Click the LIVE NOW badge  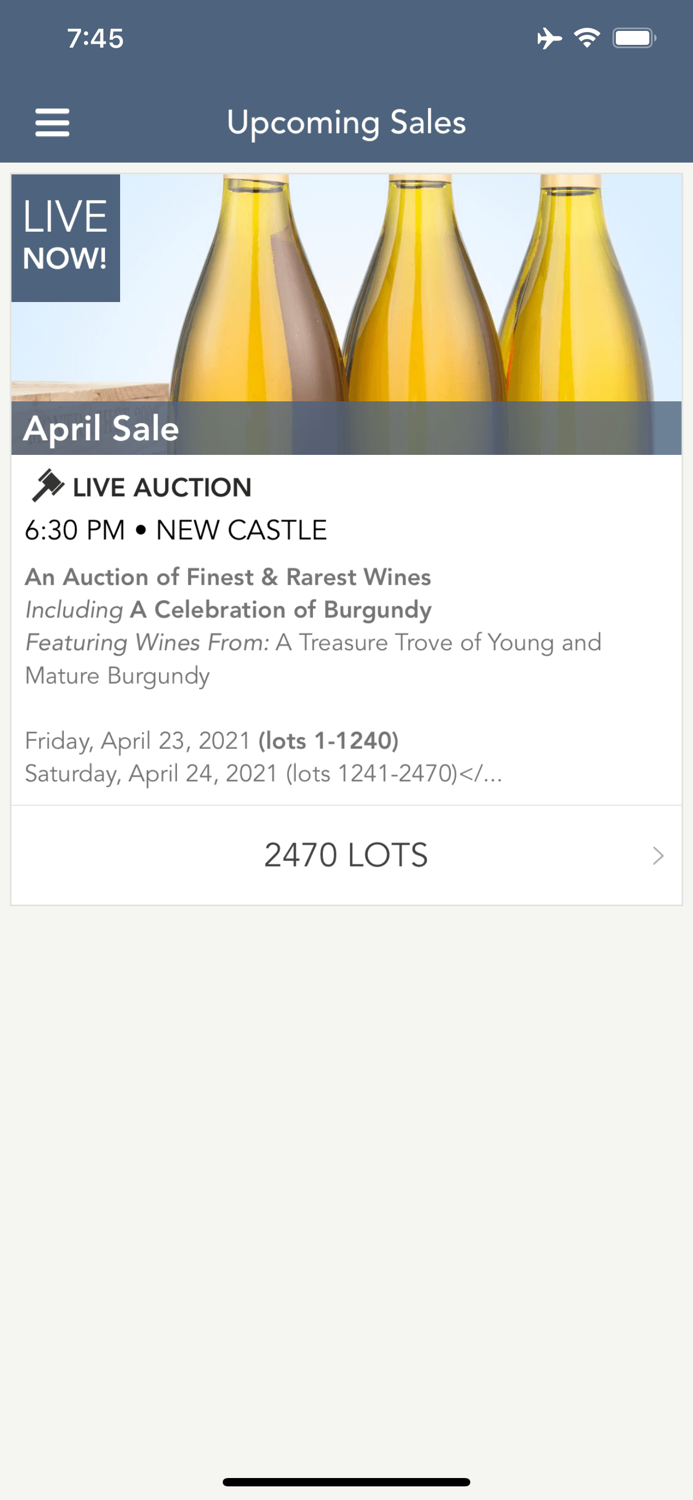point(64,236)
